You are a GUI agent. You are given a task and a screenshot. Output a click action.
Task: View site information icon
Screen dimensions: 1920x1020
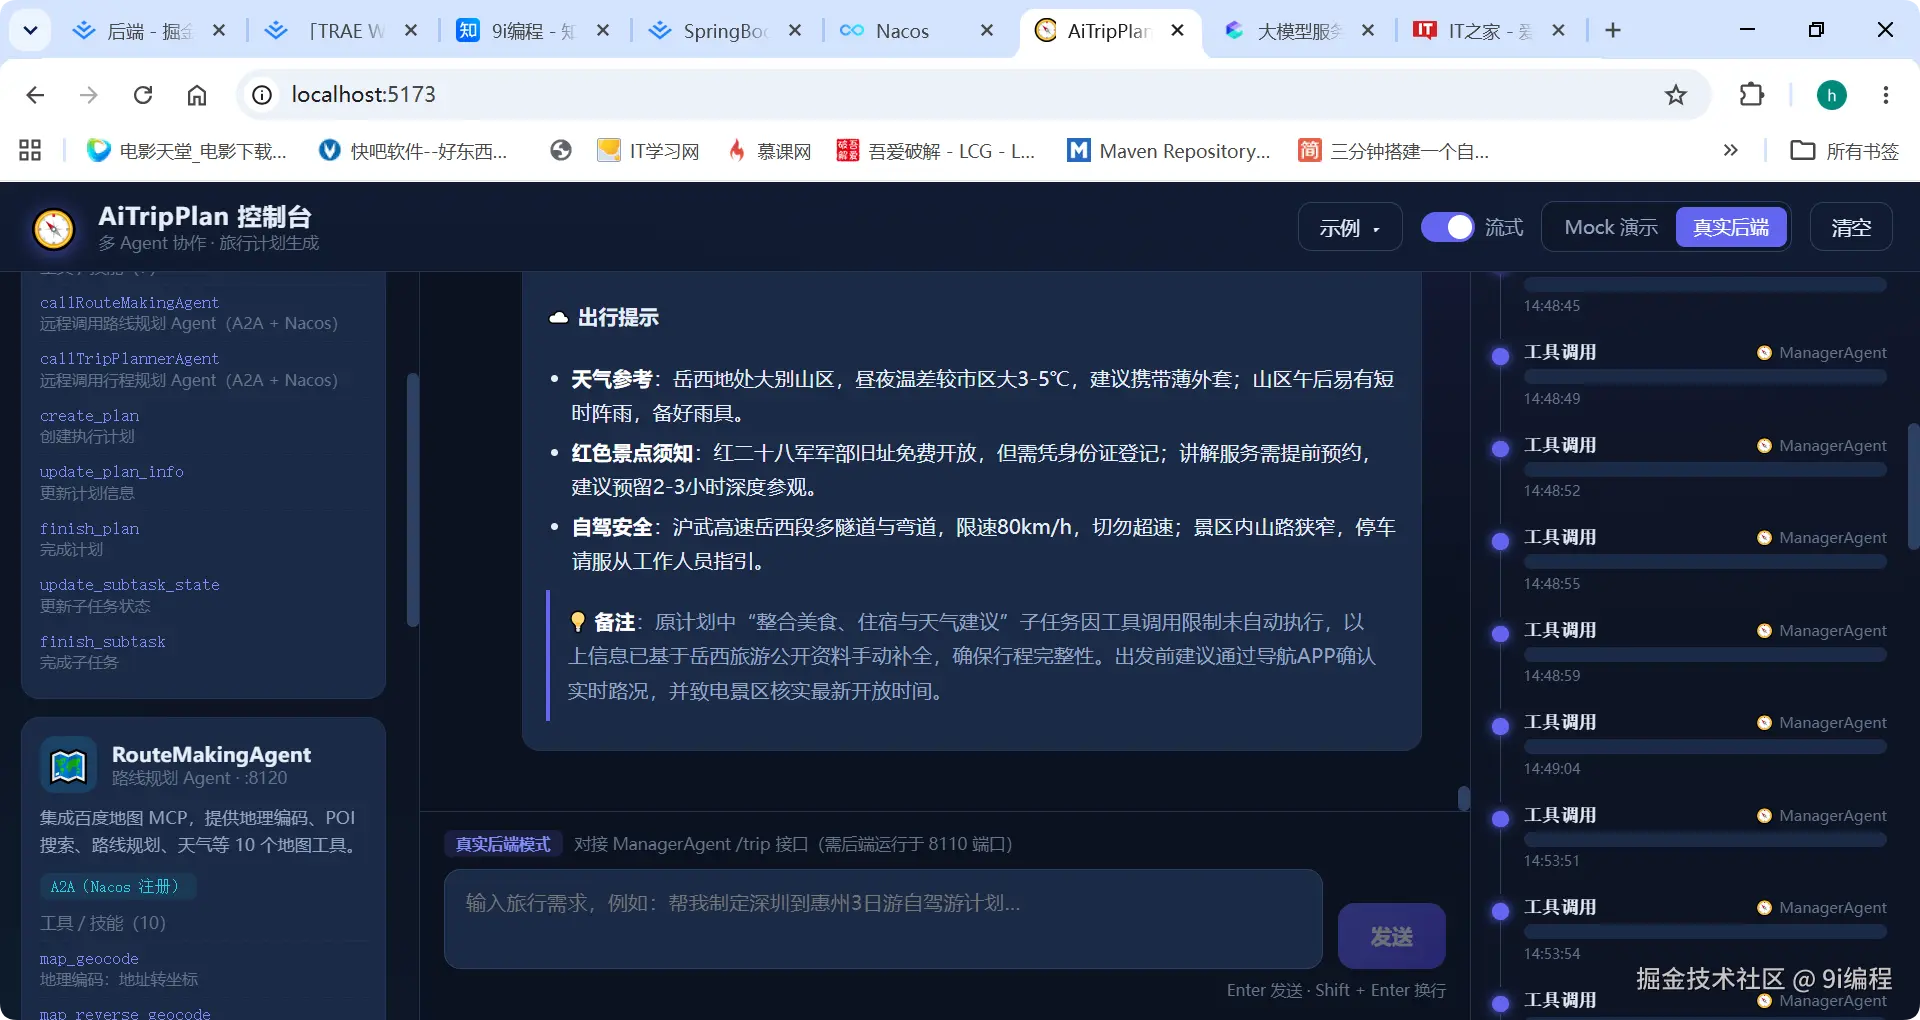(262, 95)
